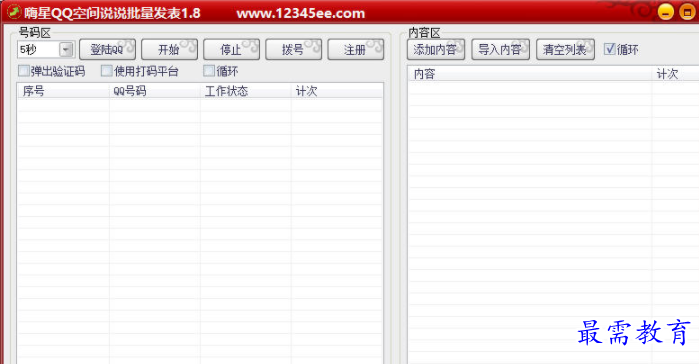
Task: Click the 拨号 button
Action: coord(293,49)
